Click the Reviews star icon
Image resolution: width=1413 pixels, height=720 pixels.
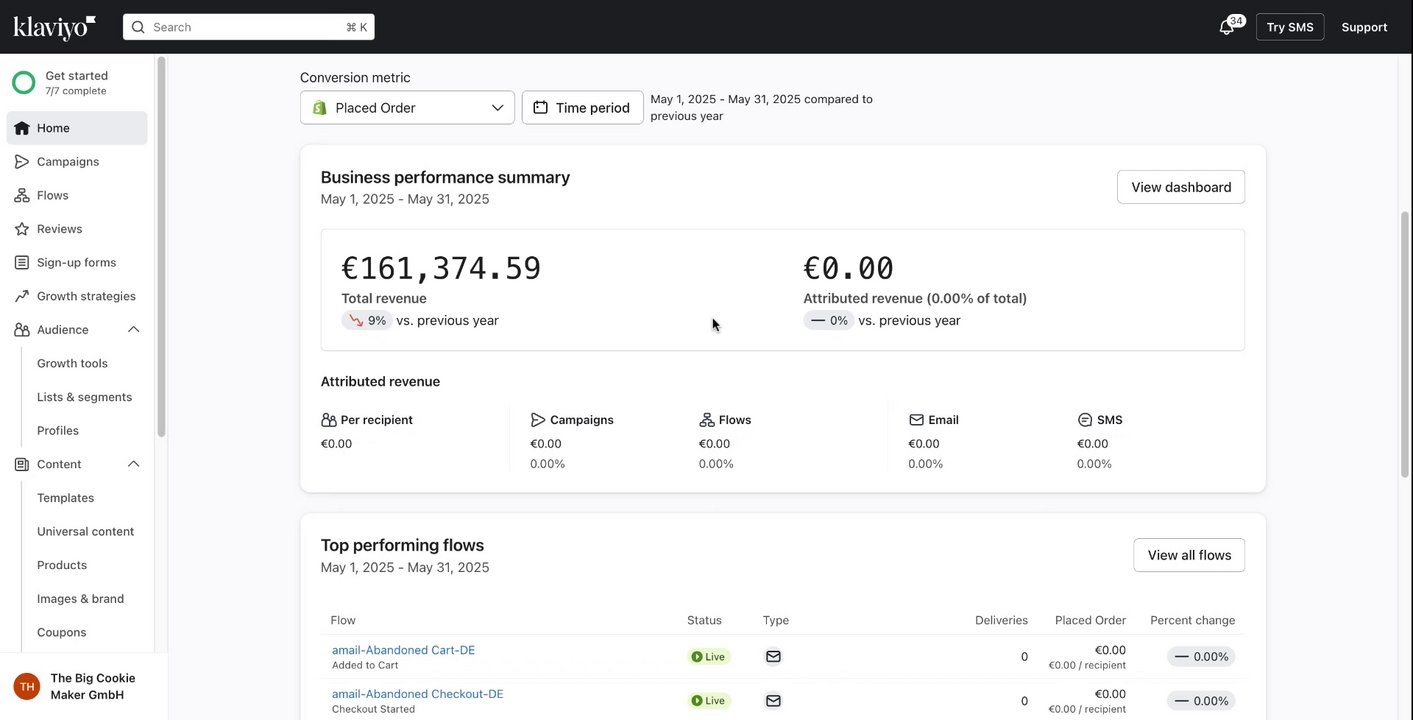point(22,229)
